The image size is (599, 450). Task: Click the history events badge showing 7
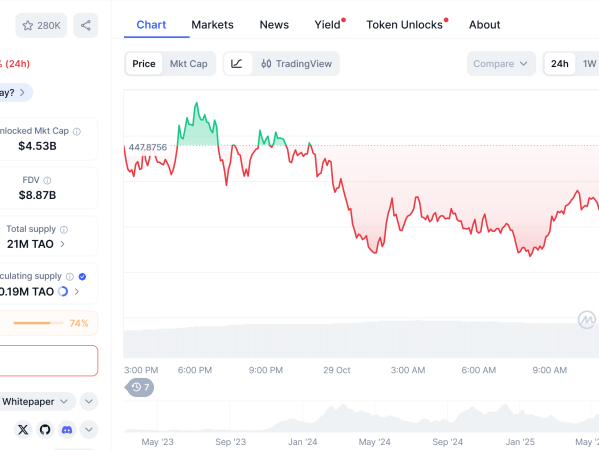pyautogui.click(x=140, y=387)
